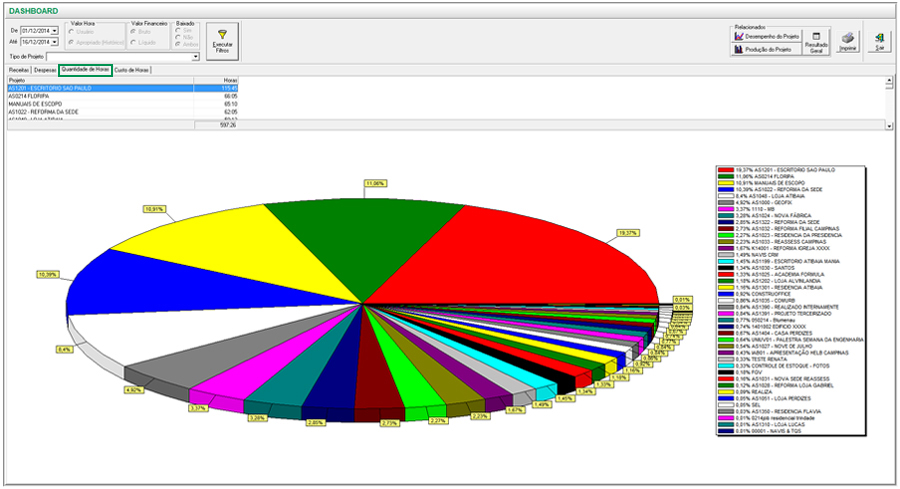
Task: Switch to the Custo de Horas tab
Action: (131, 70)
